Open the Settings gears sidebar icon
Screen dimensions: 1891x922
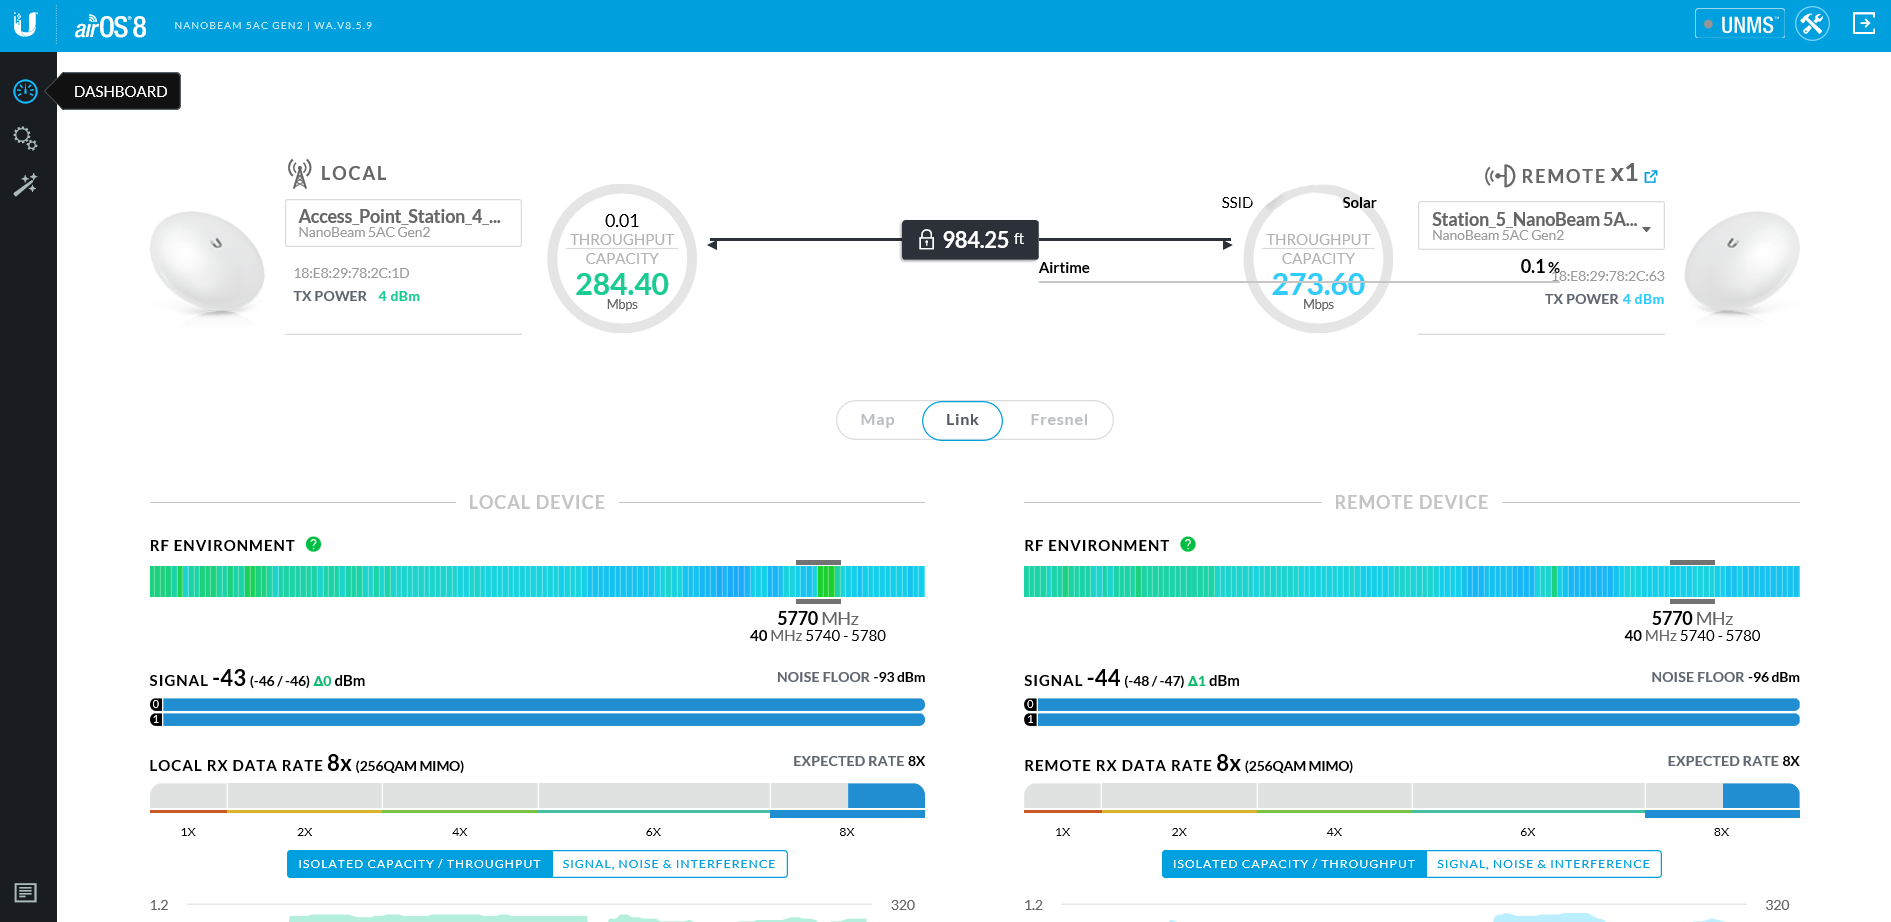tap(26, 138)
